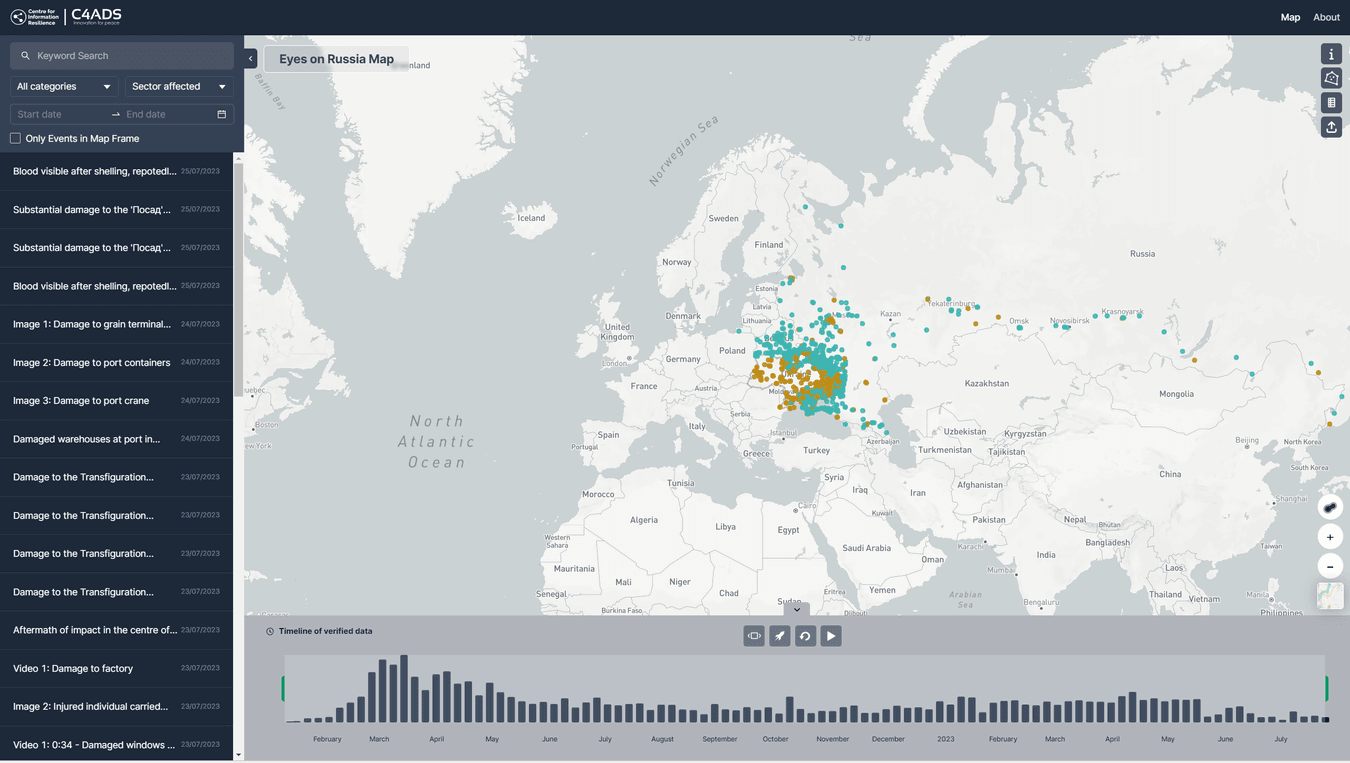Open the Sector affected dropdown
1350x763 pixels.
point(178,86)
